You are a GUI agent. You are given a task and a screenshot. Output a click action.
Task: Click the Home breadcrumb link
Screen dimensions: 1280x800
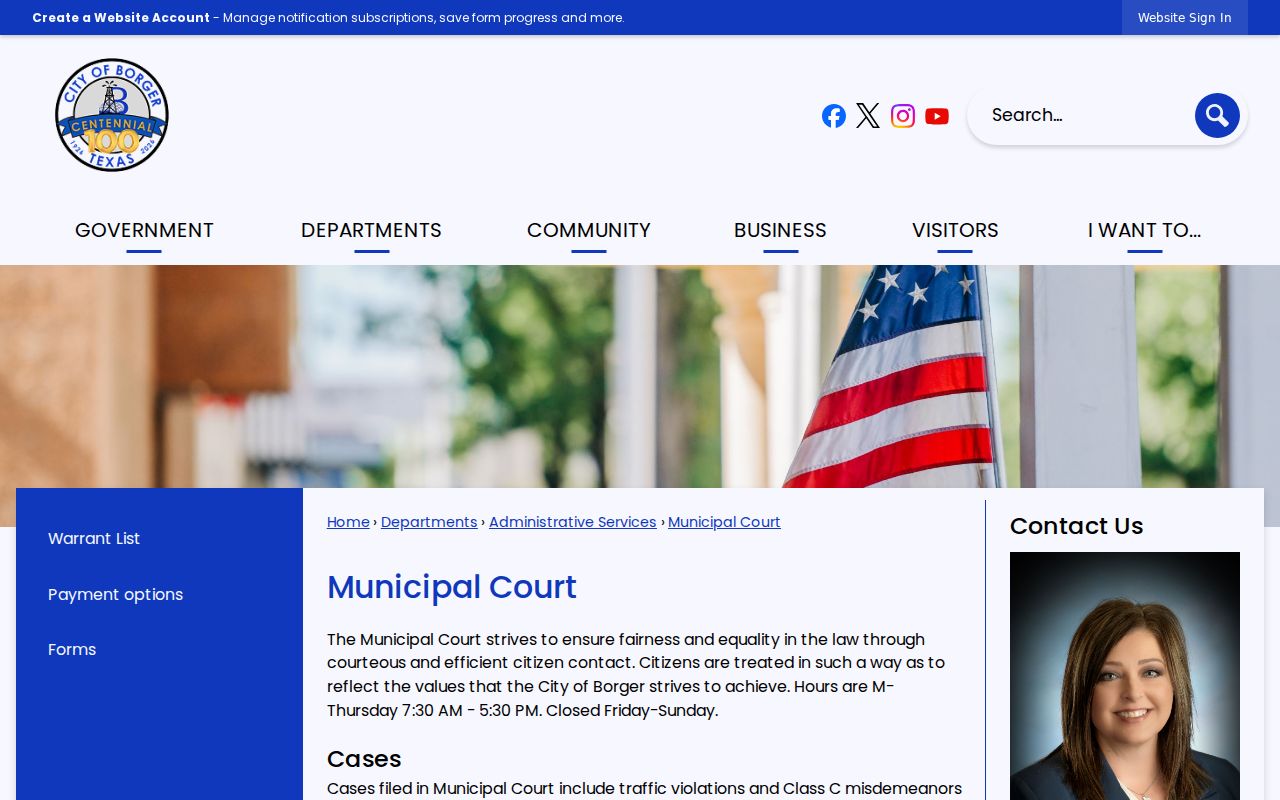pyautogui.click(x=348, y=522)
